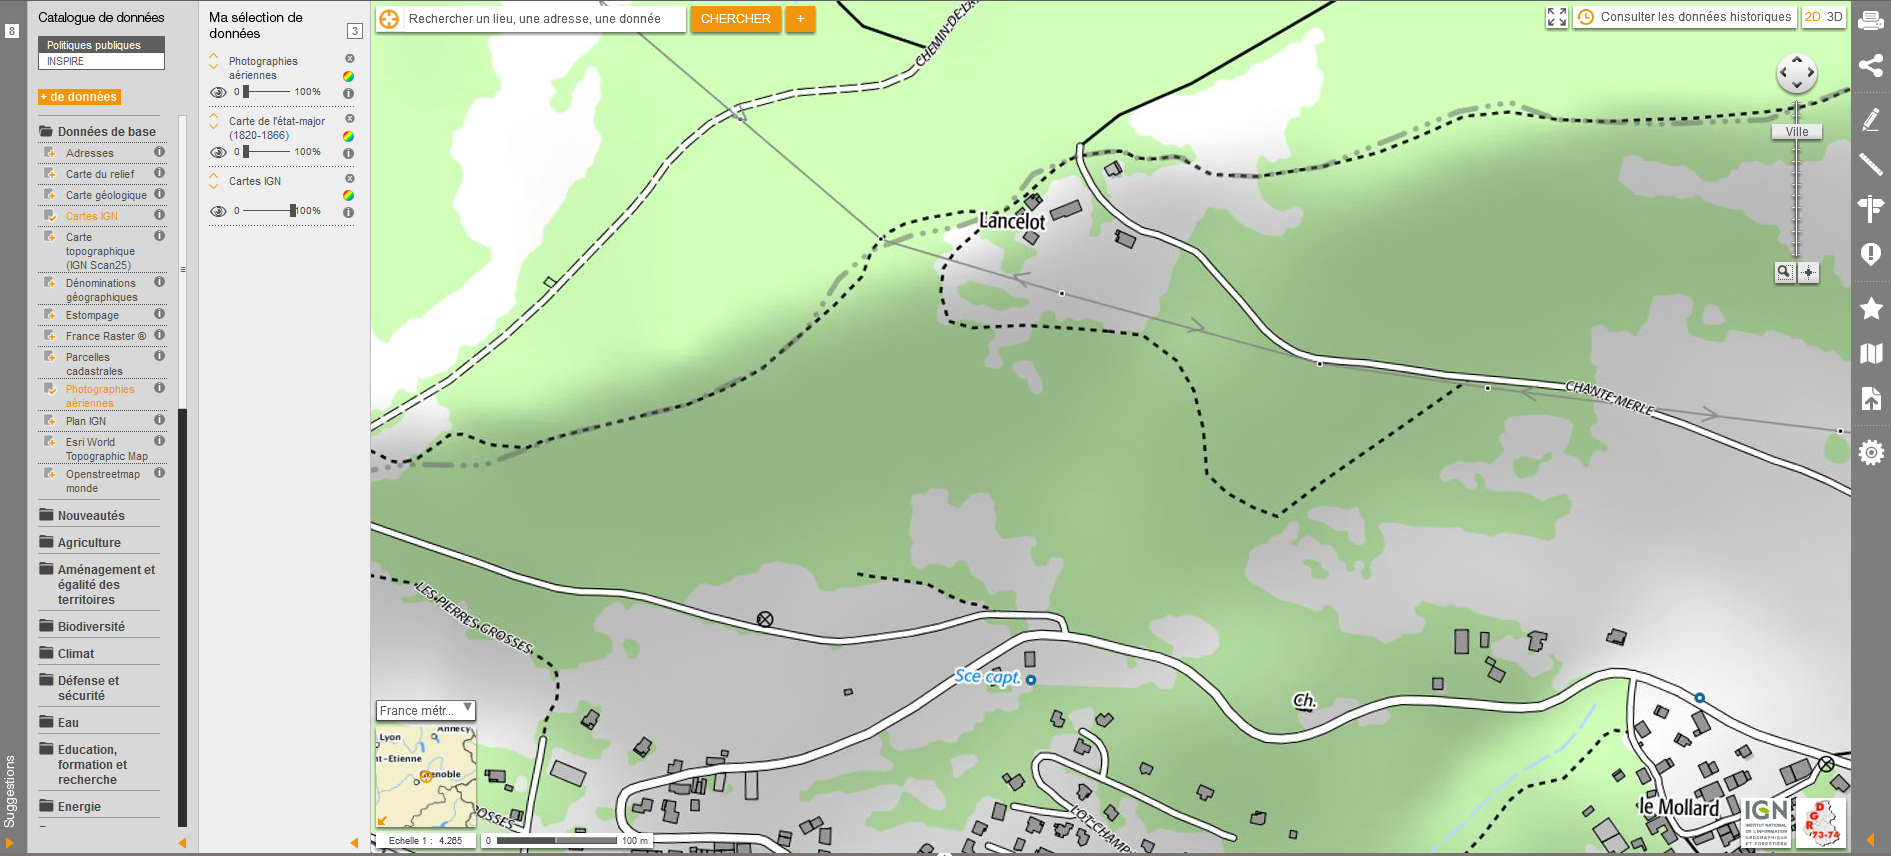This screenshot has width=1891, height=856.
Task: Show info for Parcelles cadastrales layer
Action: coord(159,356)
